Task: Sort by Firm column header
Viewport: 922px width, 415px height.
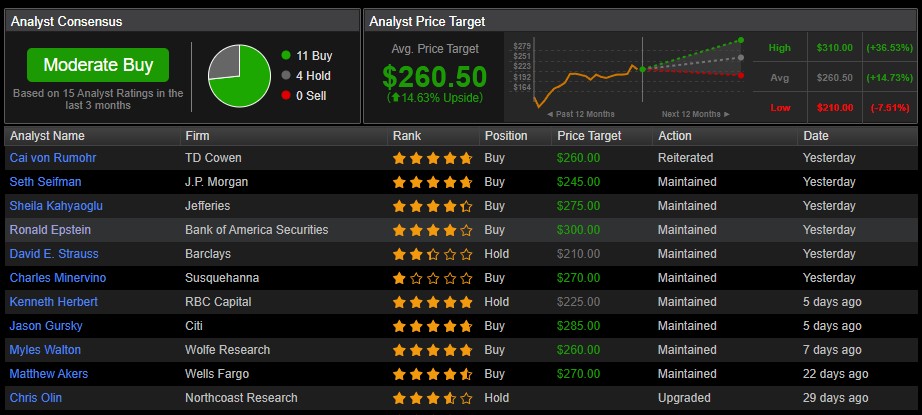Action: coord(197,136)
